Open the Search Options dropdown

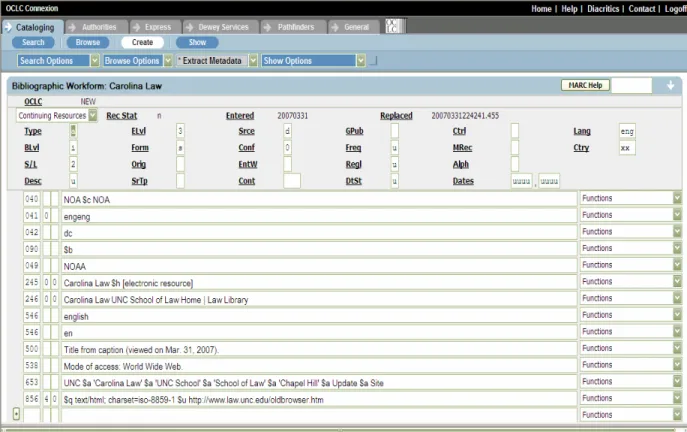[58, 60]
